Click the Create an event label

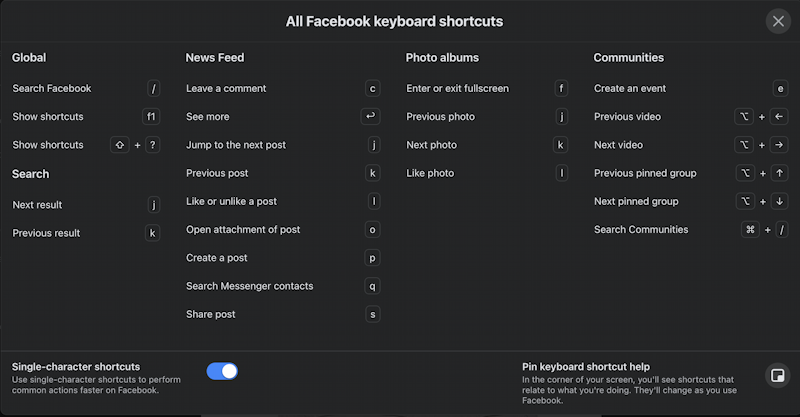click(630, 88)
